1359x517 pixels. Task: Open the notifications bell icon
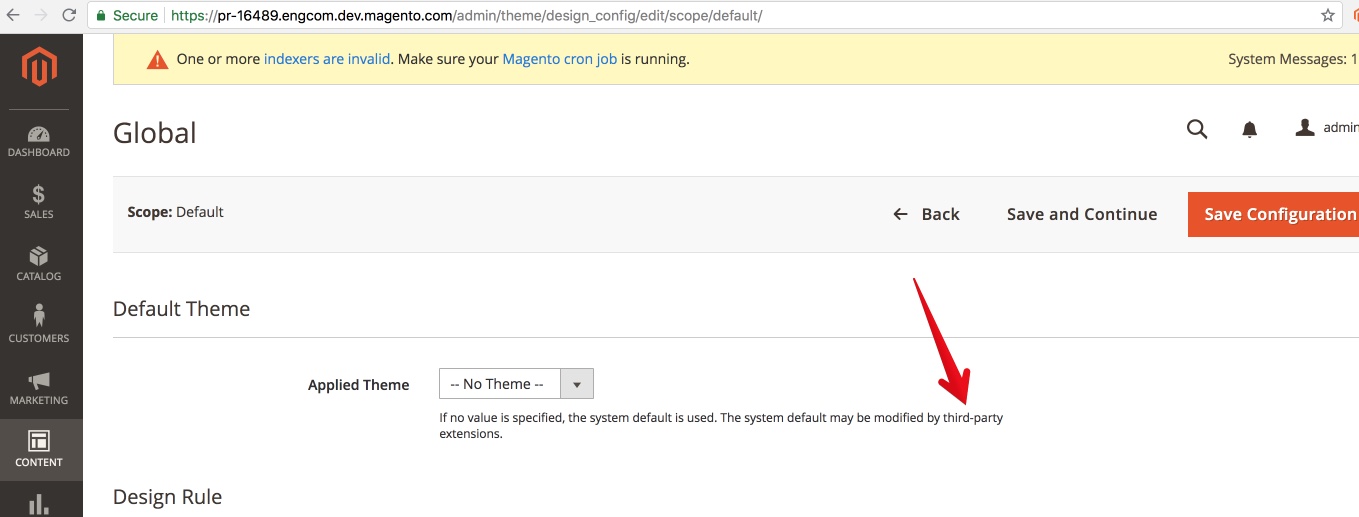click(x=1249, y=129)
